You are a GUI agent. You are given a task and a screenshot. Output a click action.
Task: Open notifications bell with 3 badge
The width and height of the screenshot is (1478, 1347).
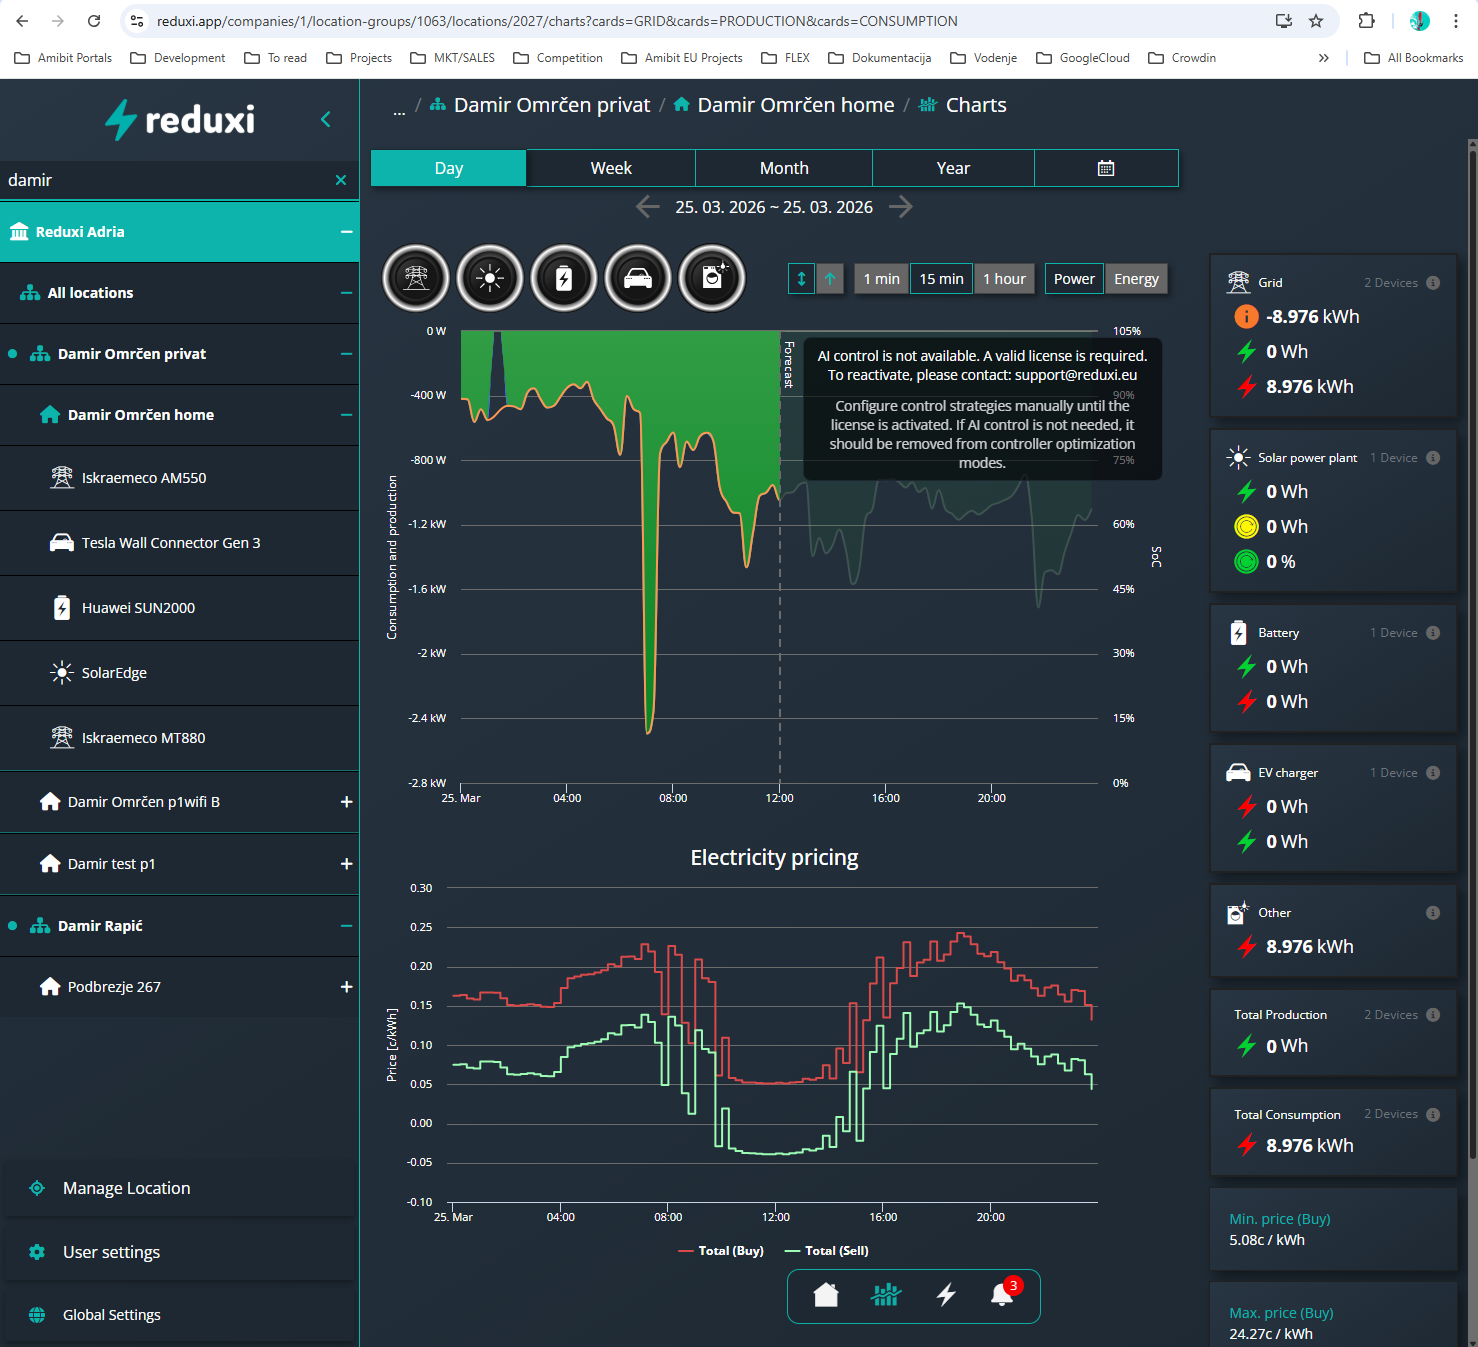click(1003, 1294)
